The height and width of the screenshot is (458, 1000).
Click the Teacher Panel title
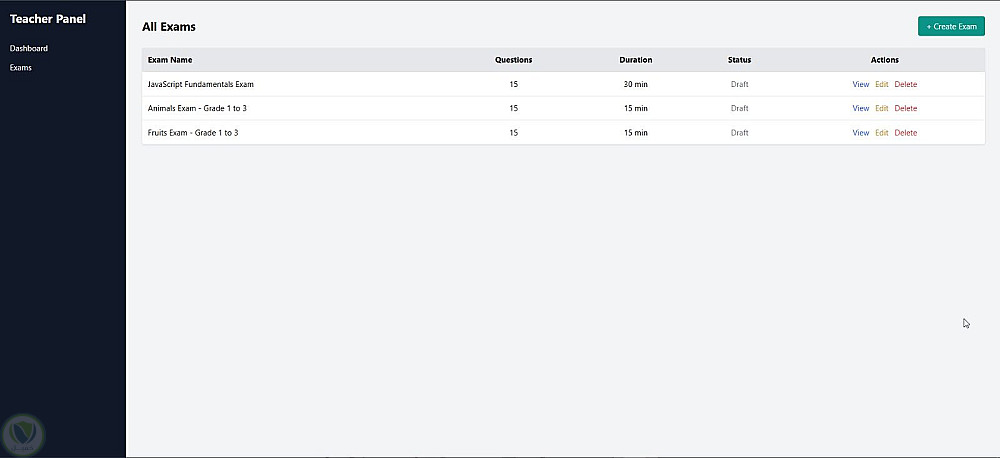point(48,19)
